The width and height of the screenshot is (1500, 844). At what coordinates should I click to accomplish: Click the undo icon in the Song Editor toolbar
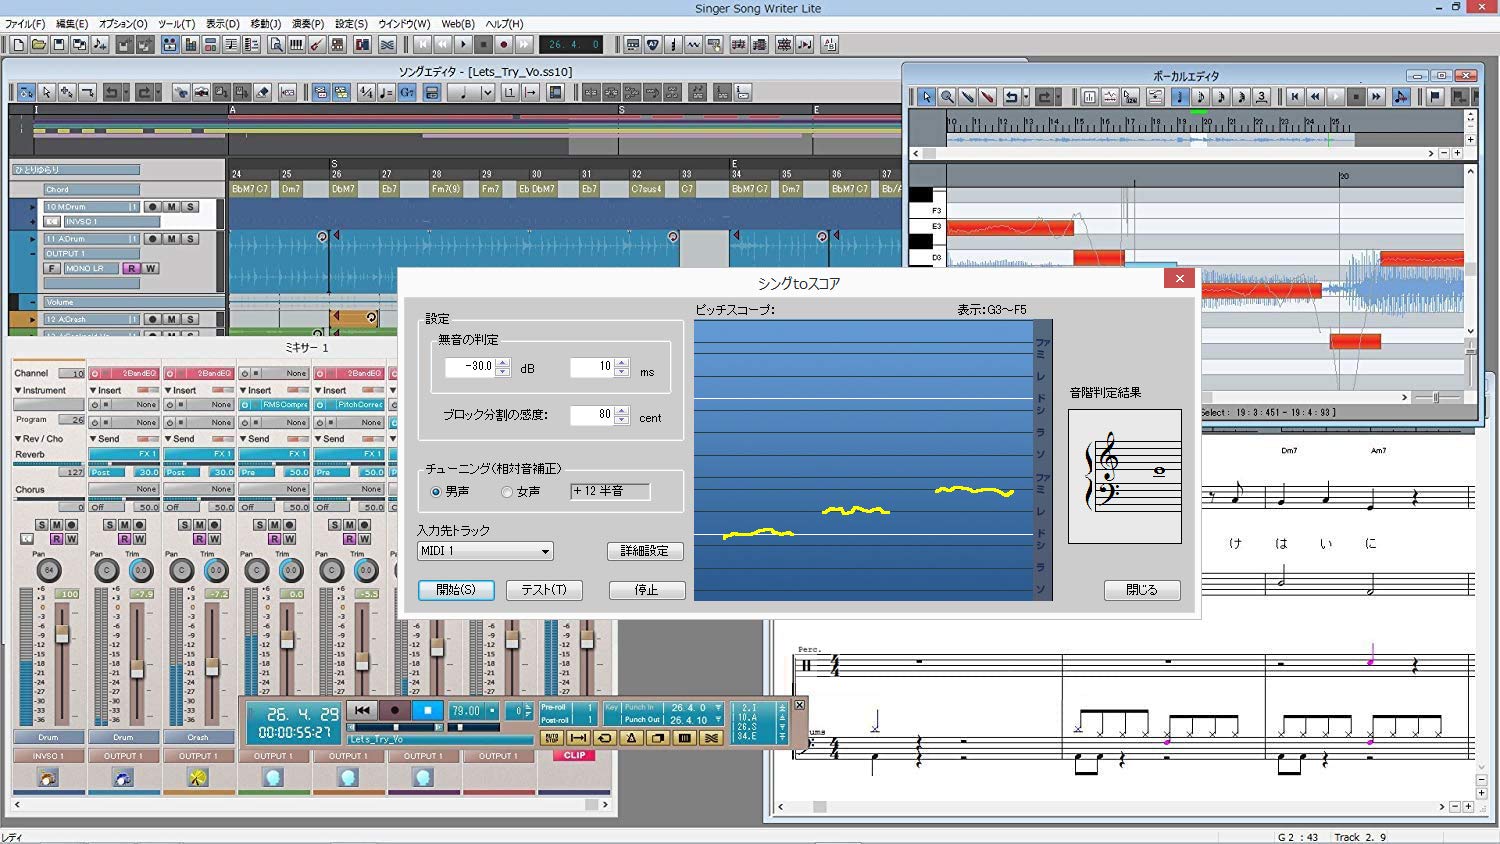click(x=113, y=92)
